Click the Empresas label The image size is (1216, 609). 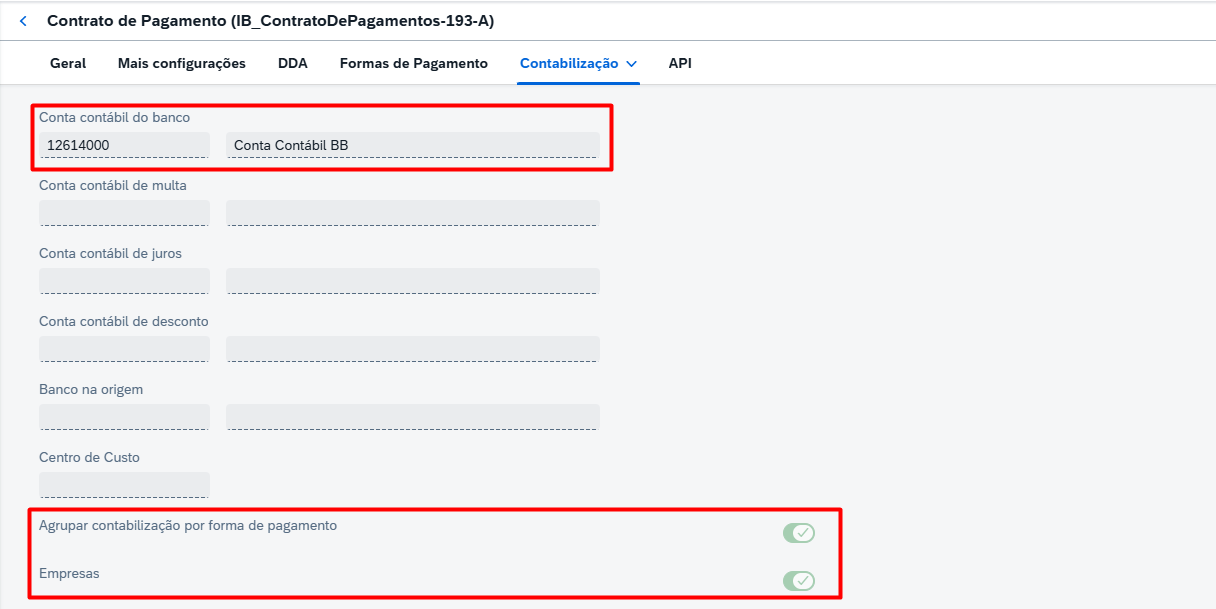coord(69,574)
